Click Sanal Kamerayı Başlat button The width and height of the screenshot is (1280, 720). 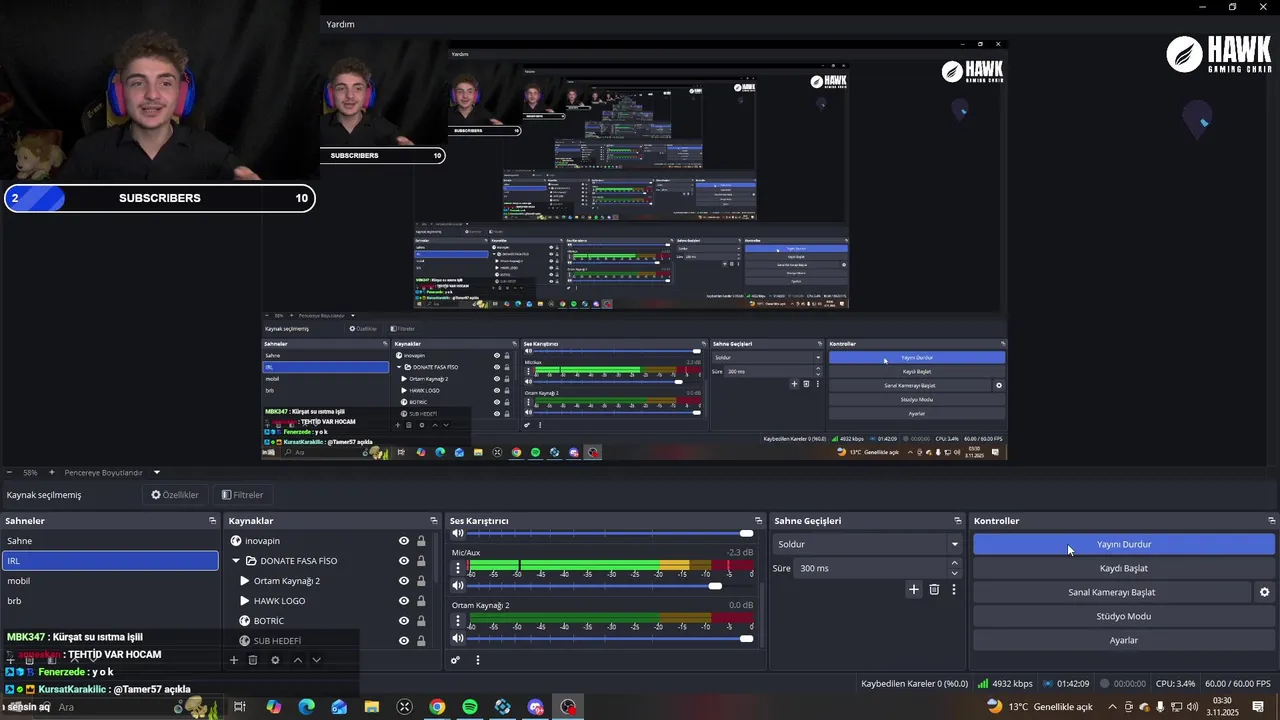(1111, 592)
